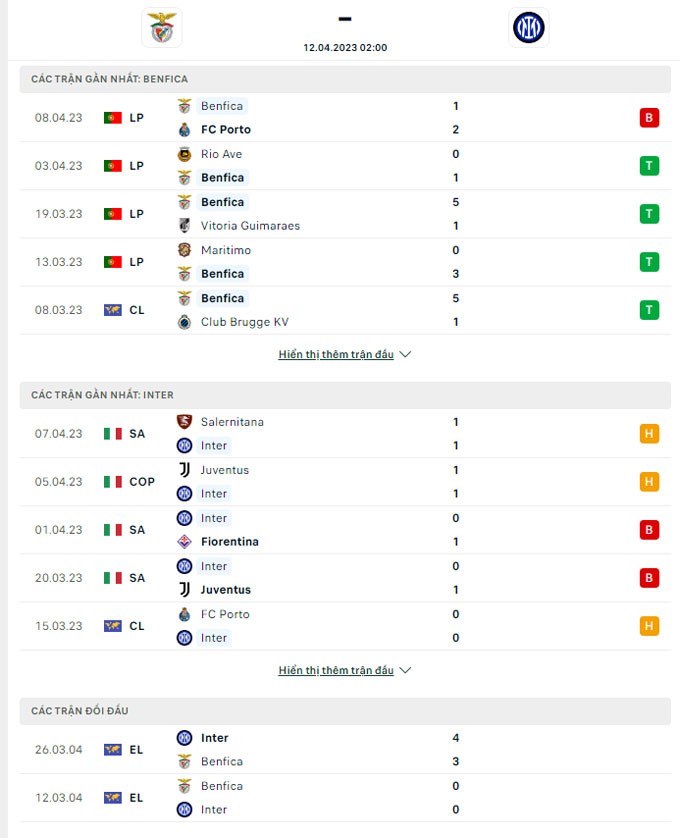Image resolution: width=680 pixels, height=838 pixels.
Task: Click the FC Porto logo in 08.04.23 match
Action: coord(184,130)
